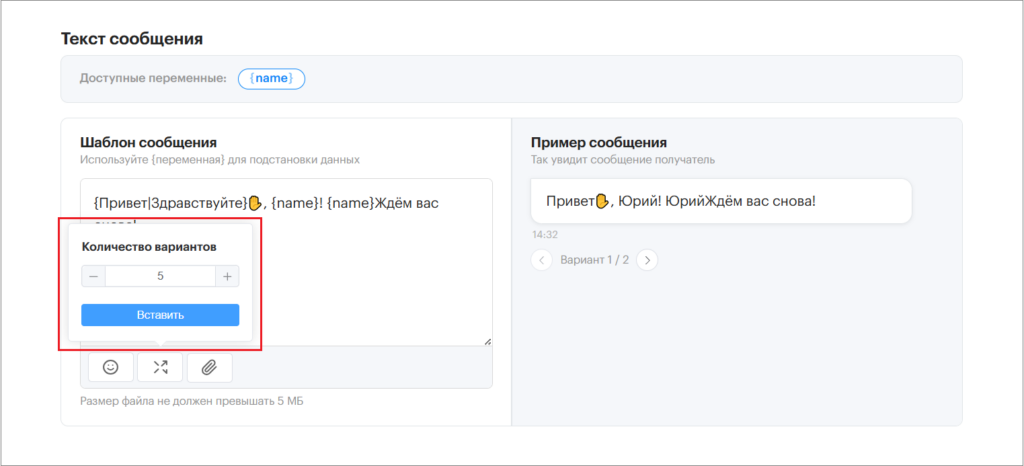Image resolution: width=1024 pixels, height=466 pixels.
Task: Click the blue Вставить button
Action: 160,315
